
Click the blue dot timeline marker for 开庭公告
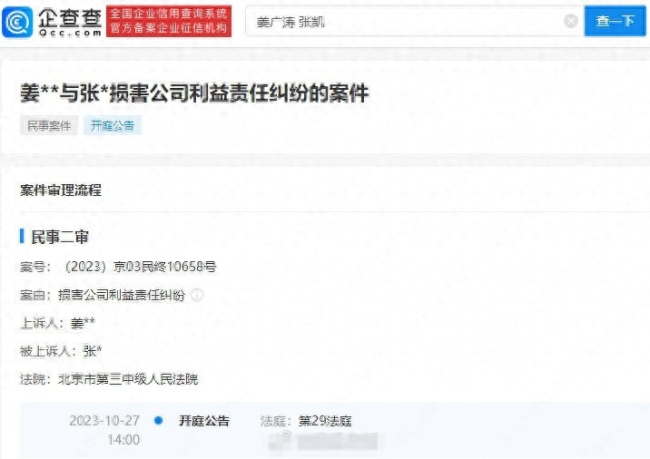click(158, 420)
